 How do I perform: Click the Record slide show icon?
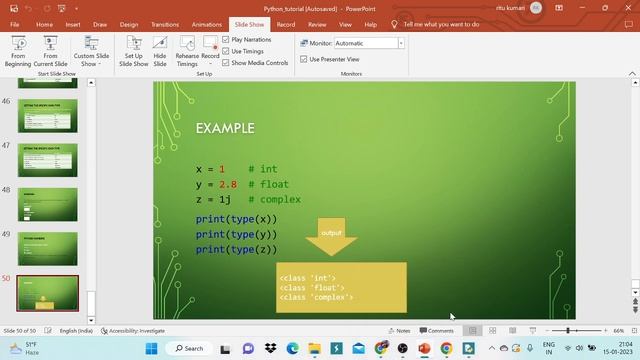(210, 43)
